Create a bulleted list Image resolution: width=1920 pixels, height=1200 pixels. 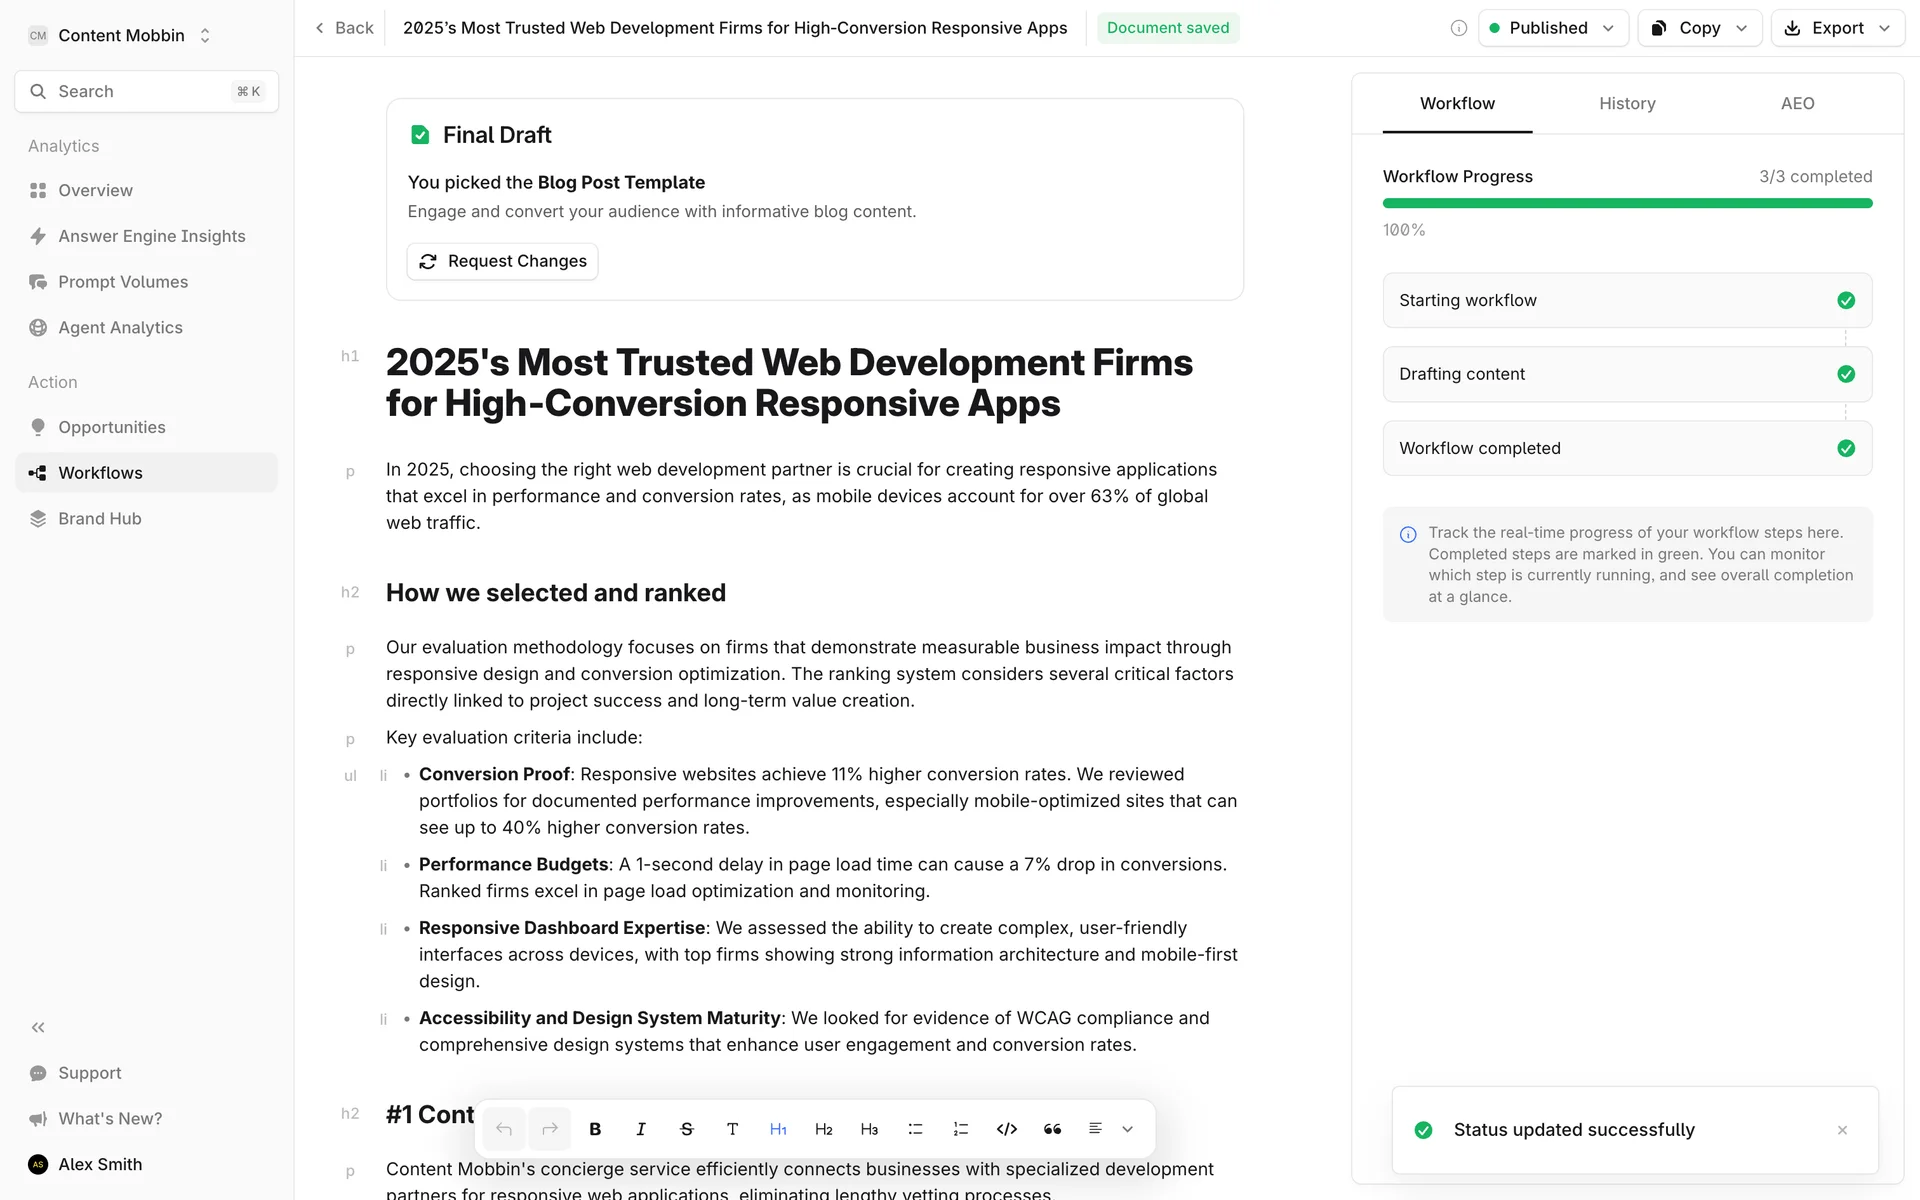click(915, 1129)
